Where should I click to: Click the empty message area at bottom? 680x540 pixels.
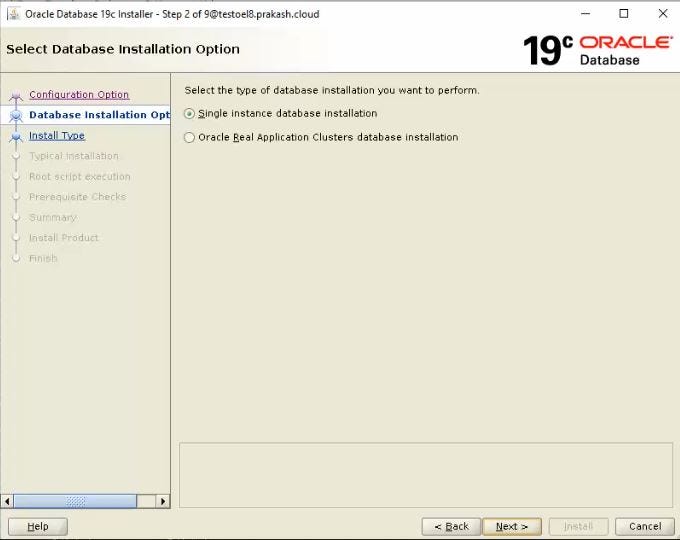coord(426,475)
